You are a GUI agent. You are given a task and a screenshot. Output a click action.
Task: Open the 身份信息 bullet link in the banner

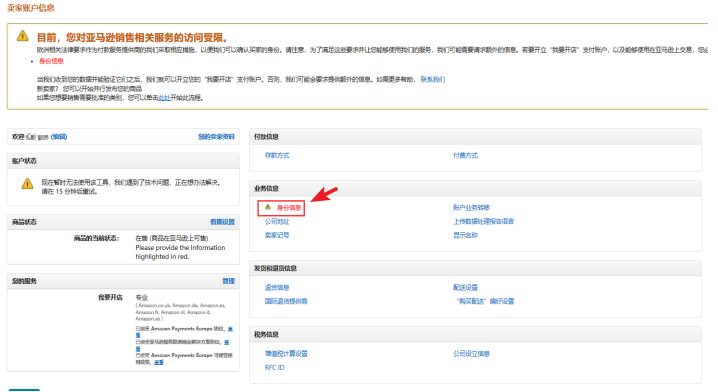(51, 61)
